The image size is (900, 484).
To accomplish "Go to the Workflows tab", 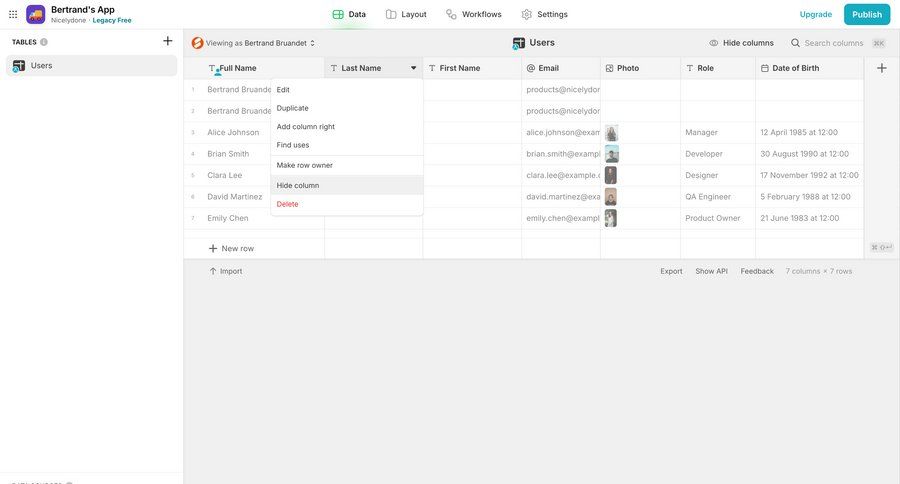I will (x=474, y=14).
